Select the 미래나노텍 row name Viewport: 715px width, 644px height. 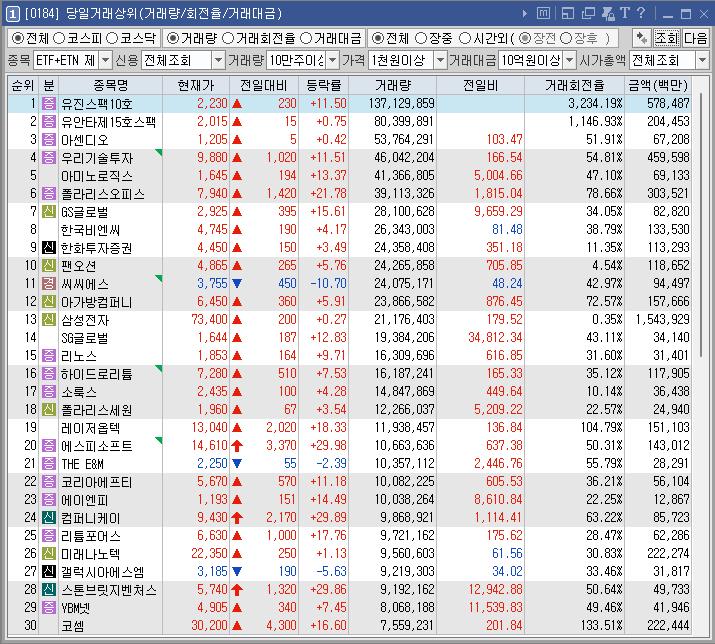[91, 554]
